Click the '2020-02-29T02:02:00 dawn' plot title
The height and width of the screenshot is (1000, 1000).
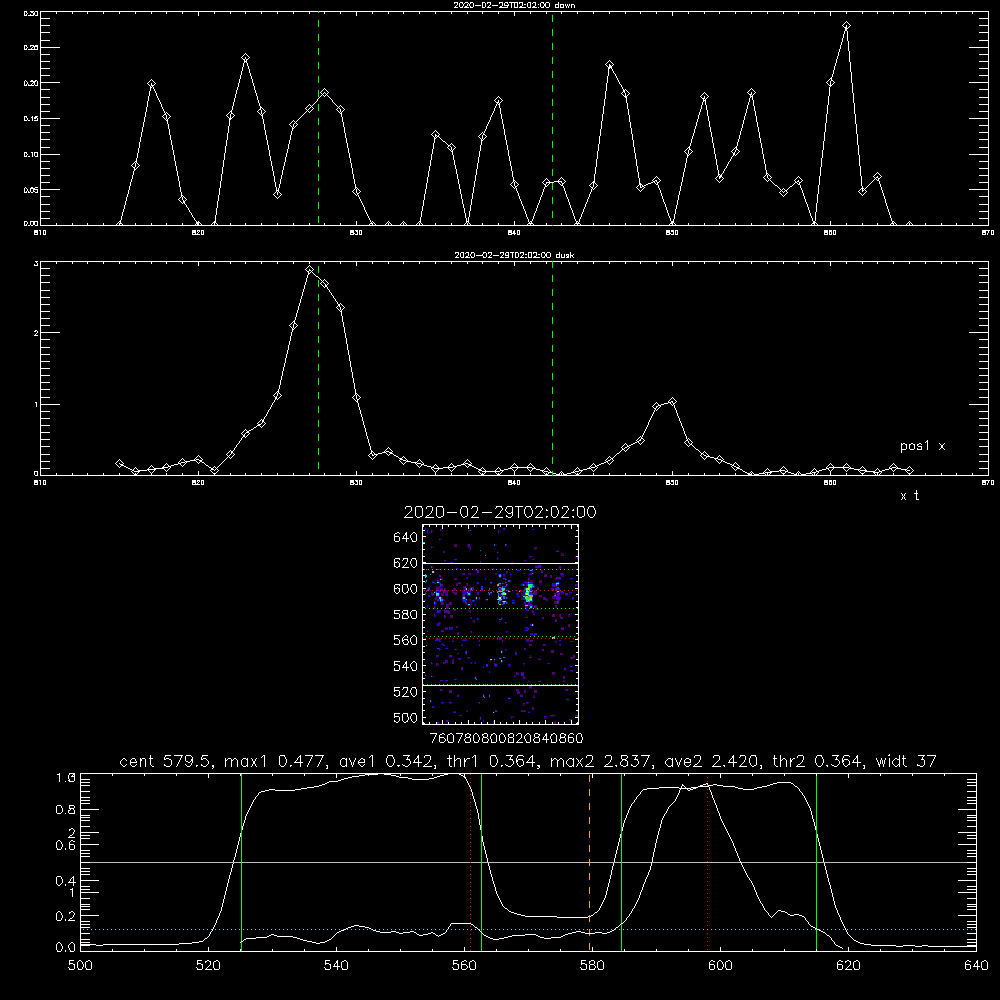[x=514, y=5]
